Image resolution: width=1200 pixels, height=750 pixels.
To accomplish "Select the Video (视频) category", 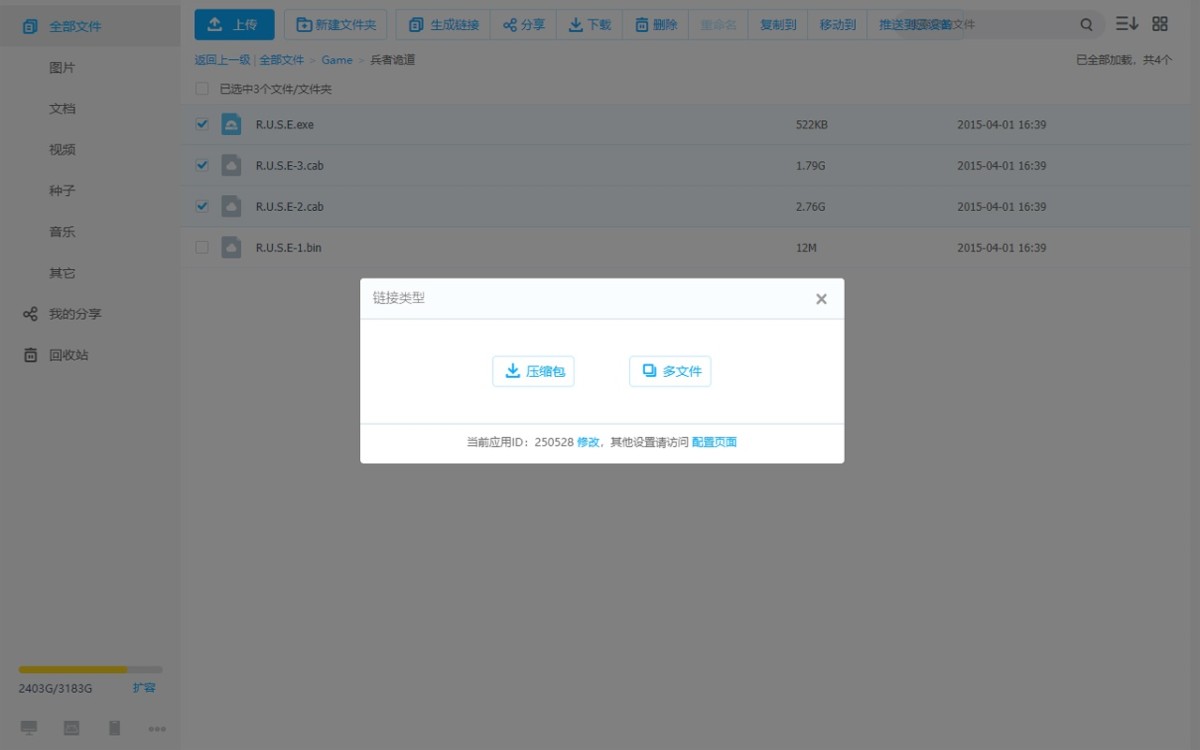I will point(62,150).
